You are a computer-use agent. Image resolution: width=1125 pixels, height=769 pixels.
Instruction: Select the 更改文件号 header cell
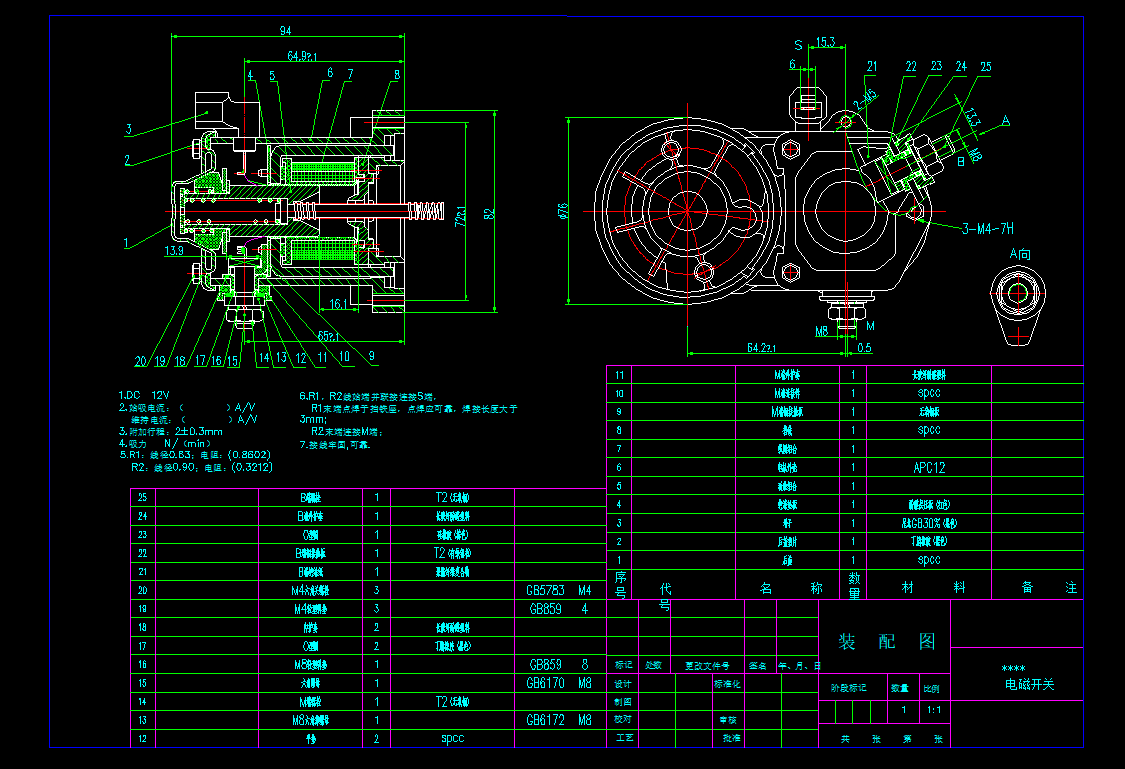click(707, 666)
